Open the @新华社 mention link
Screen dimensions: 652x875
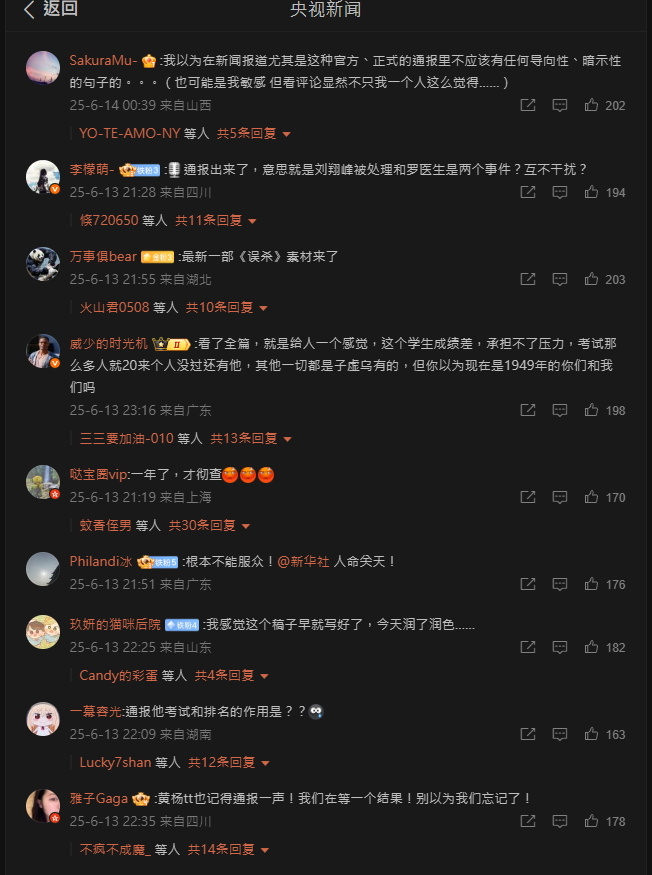coord(303,561)
